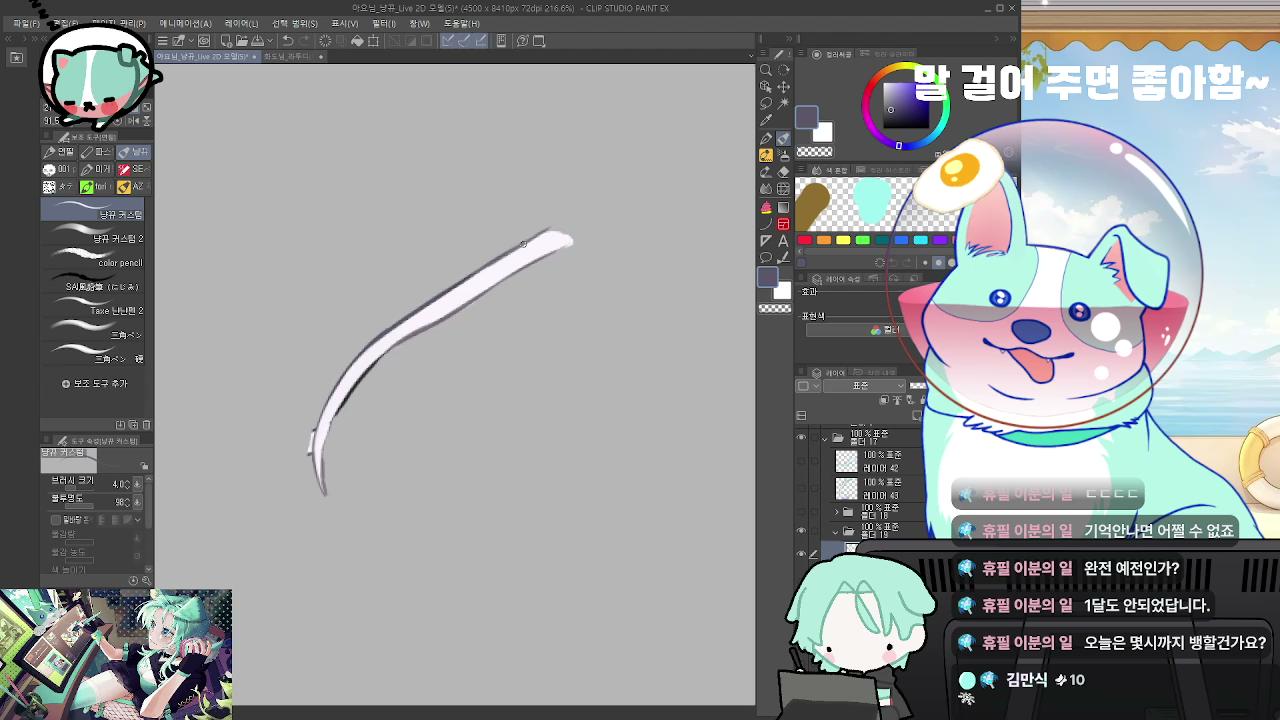The image size is (1280, 720).
Task: Delete sub tool with trash icon
Action: [x=147, y=425]
